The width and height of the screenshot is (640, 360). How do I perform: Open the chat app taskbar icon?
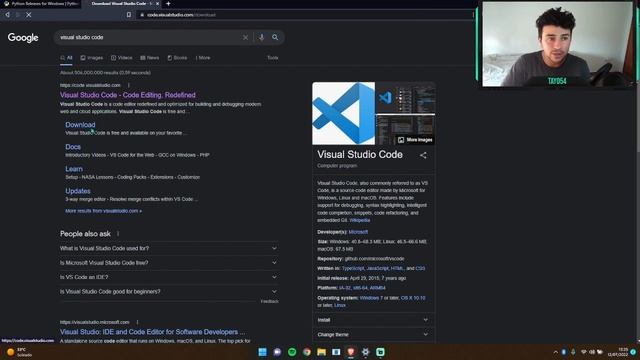click(x=277, y=352)
